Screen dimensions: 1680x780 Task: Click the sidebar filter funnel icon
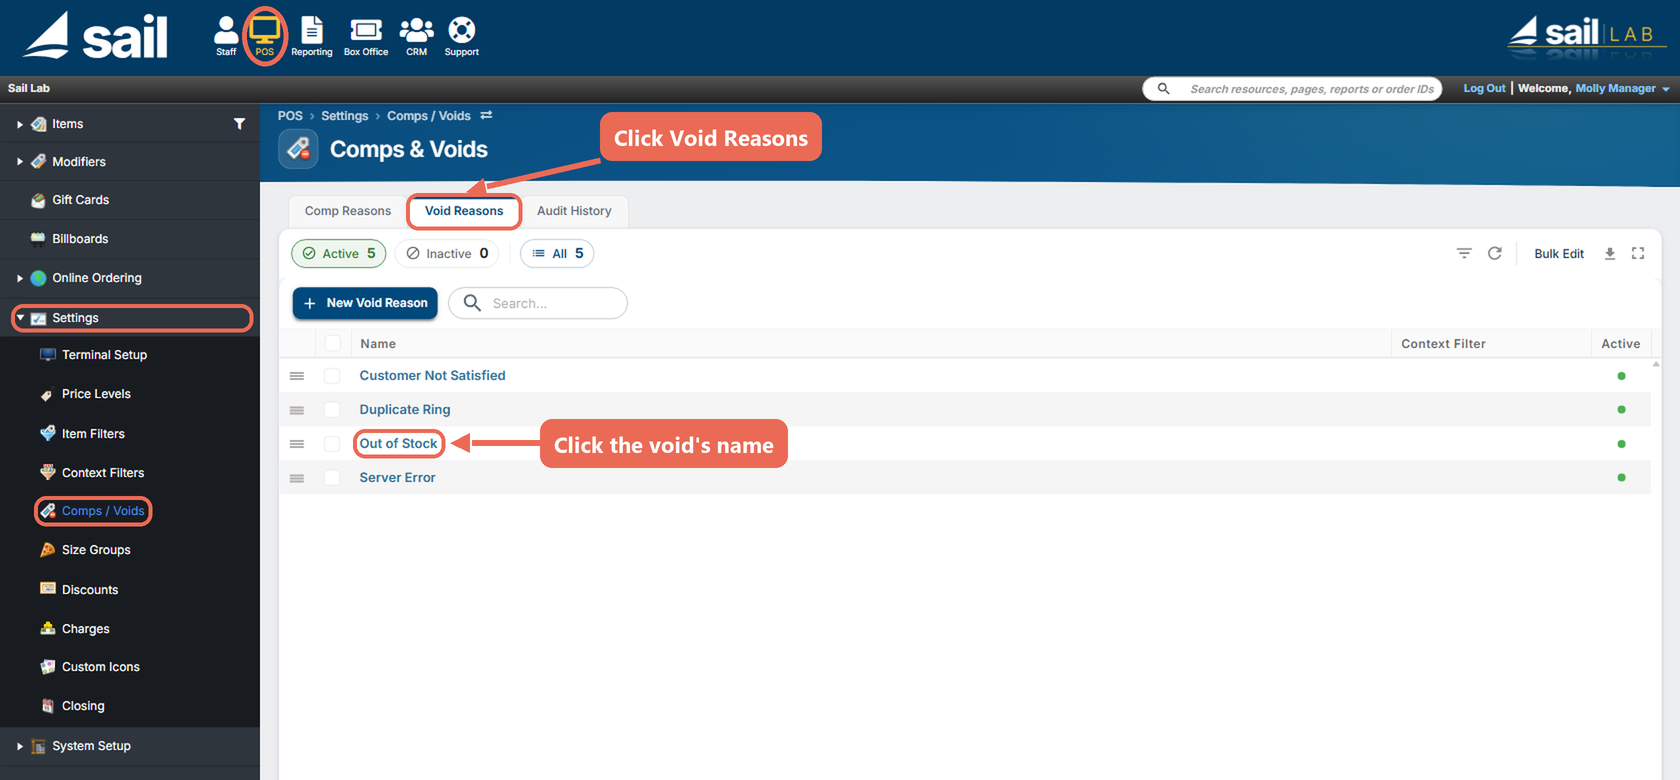point(239,124)
